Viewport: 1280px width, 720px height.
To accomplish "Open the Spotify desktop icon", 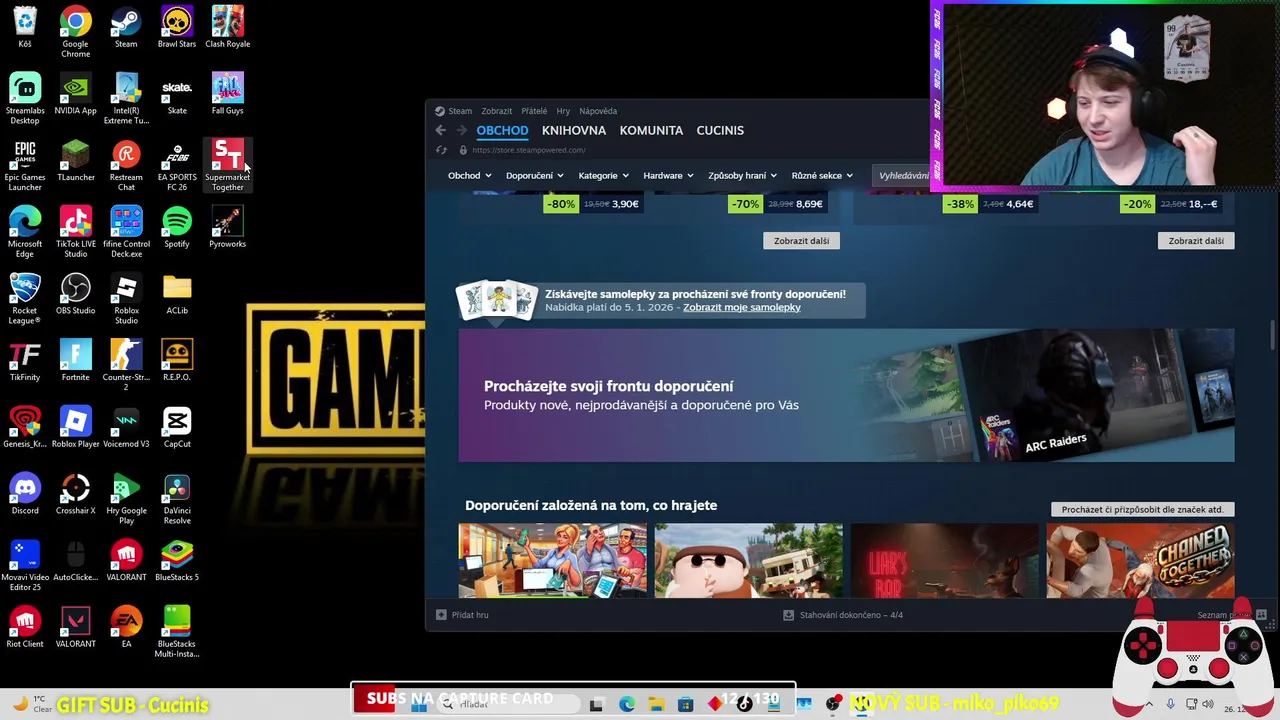I will pyautogui.click(x=177, y=228).
